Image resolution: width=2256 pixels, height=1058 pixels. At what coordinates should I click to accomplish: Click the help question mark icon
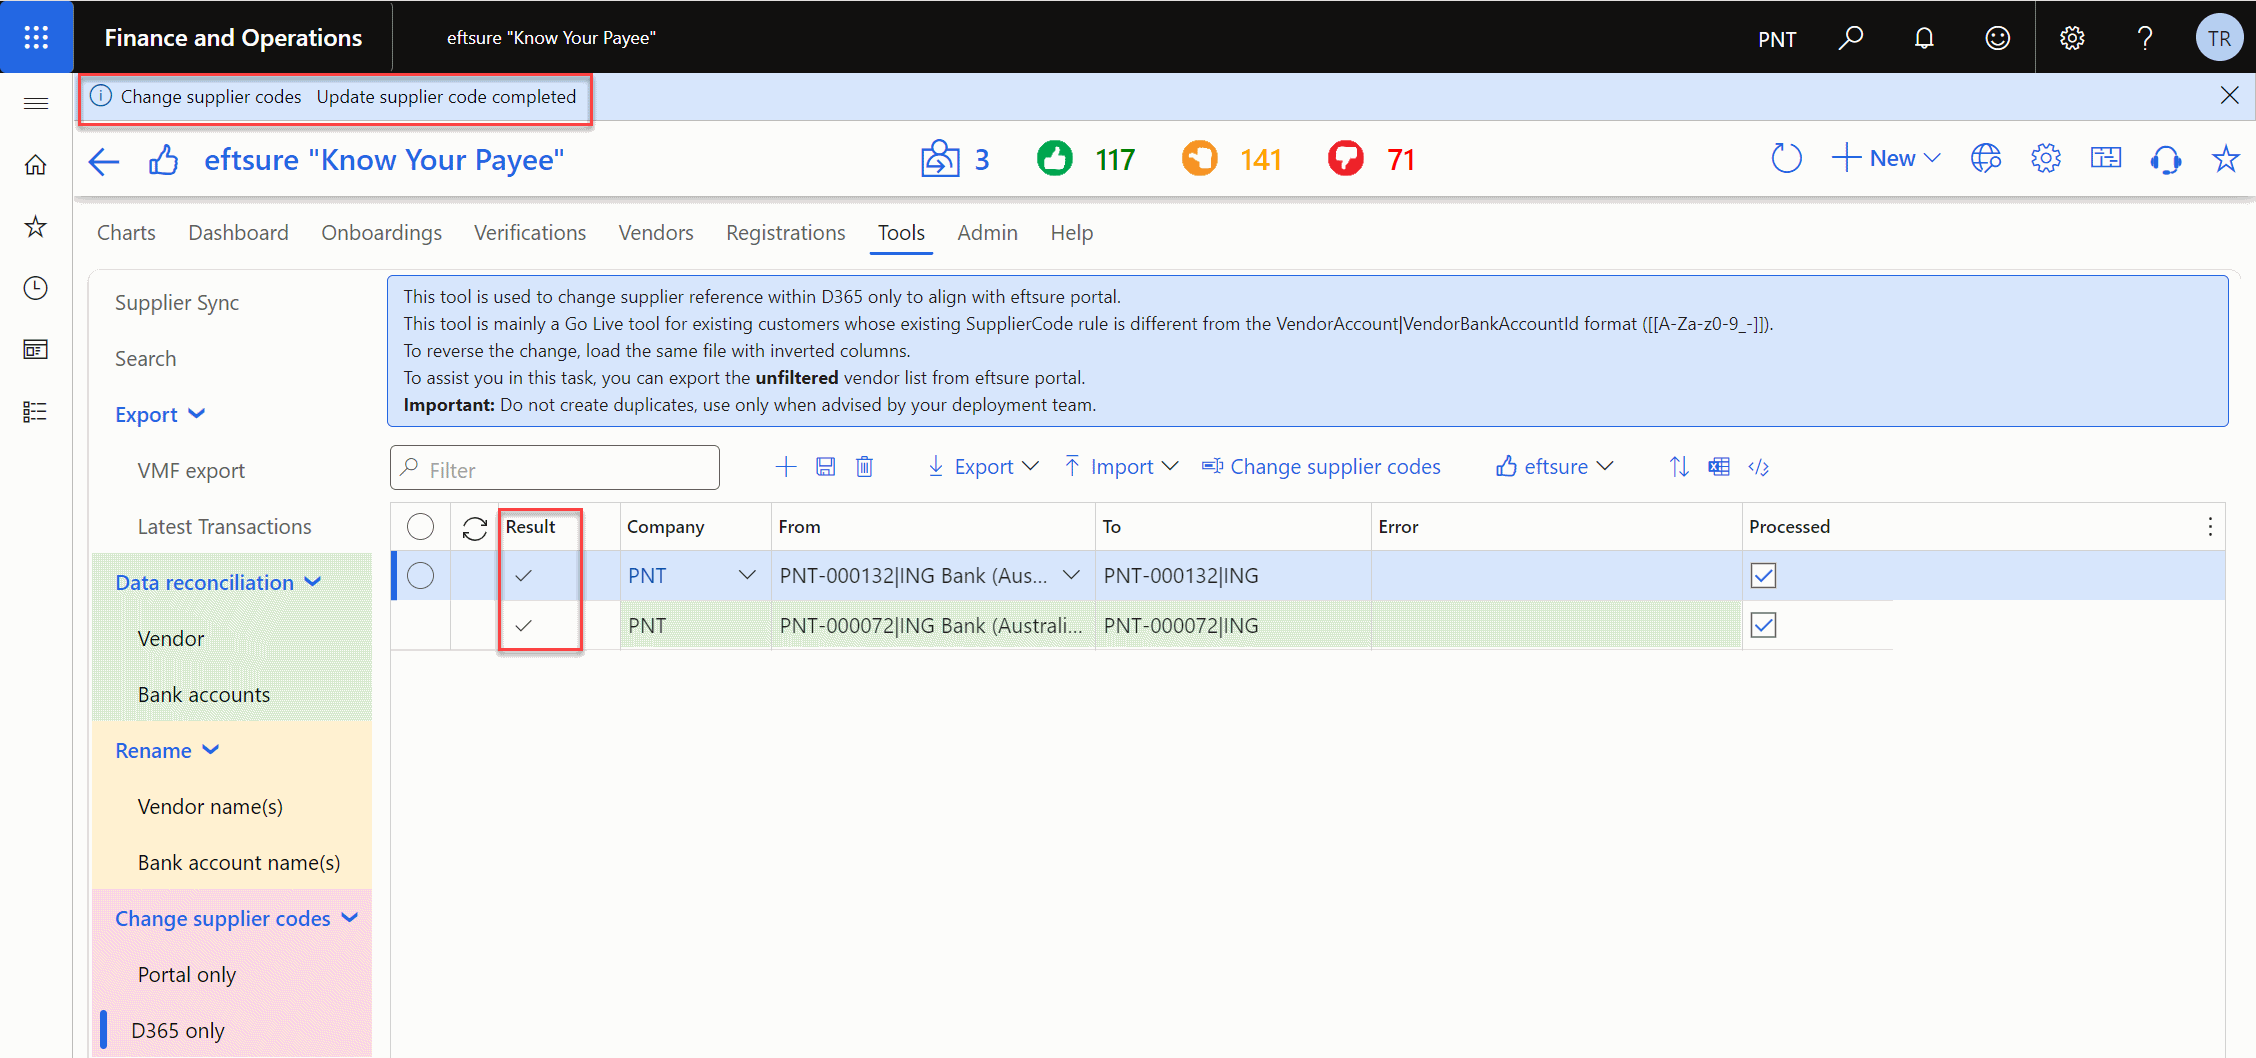[2145, 38]
